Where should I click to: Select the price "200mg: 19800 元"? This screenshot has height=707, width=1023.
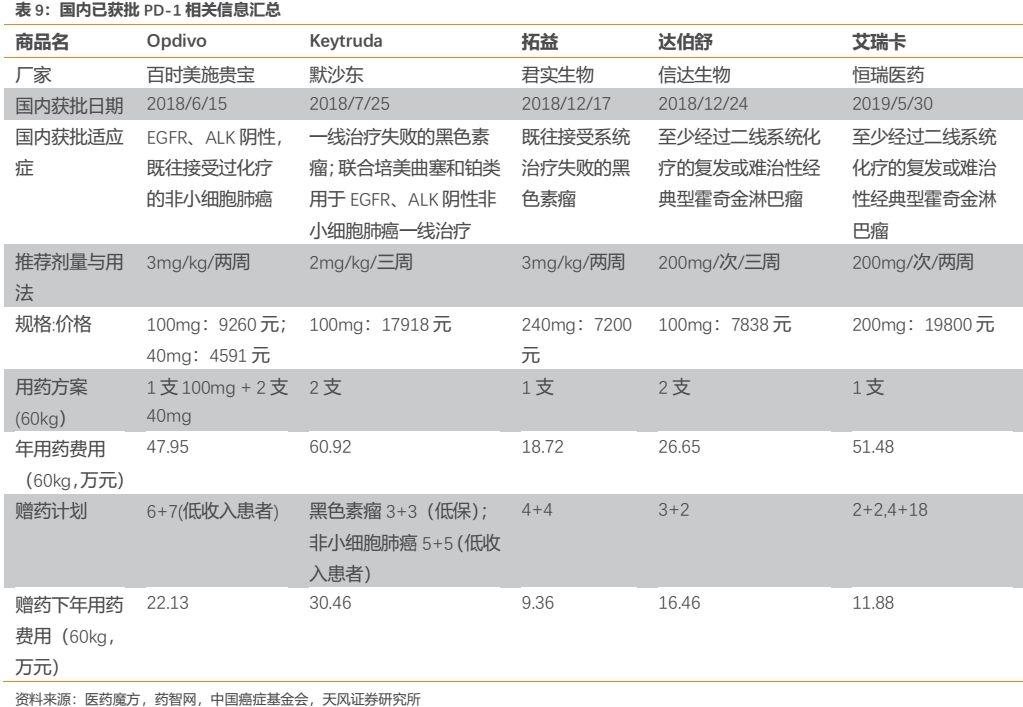(923, 324)
